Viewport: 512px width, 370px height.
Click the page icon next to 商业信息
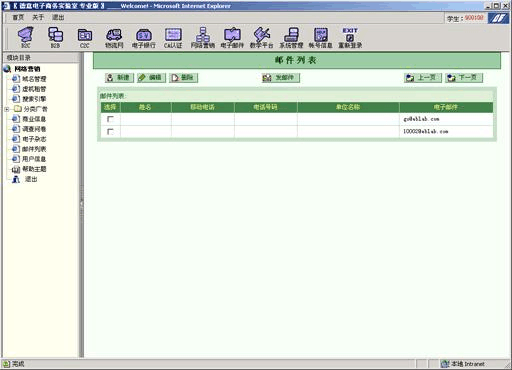(x=16, y=119)
